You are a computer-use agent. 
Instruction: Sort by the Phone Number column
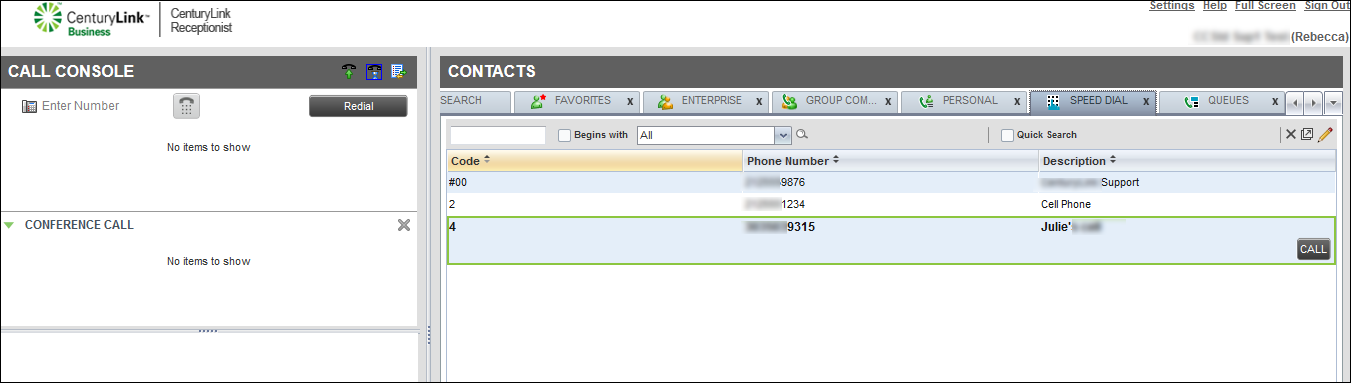pyautogui.click(x=890, y=161)
